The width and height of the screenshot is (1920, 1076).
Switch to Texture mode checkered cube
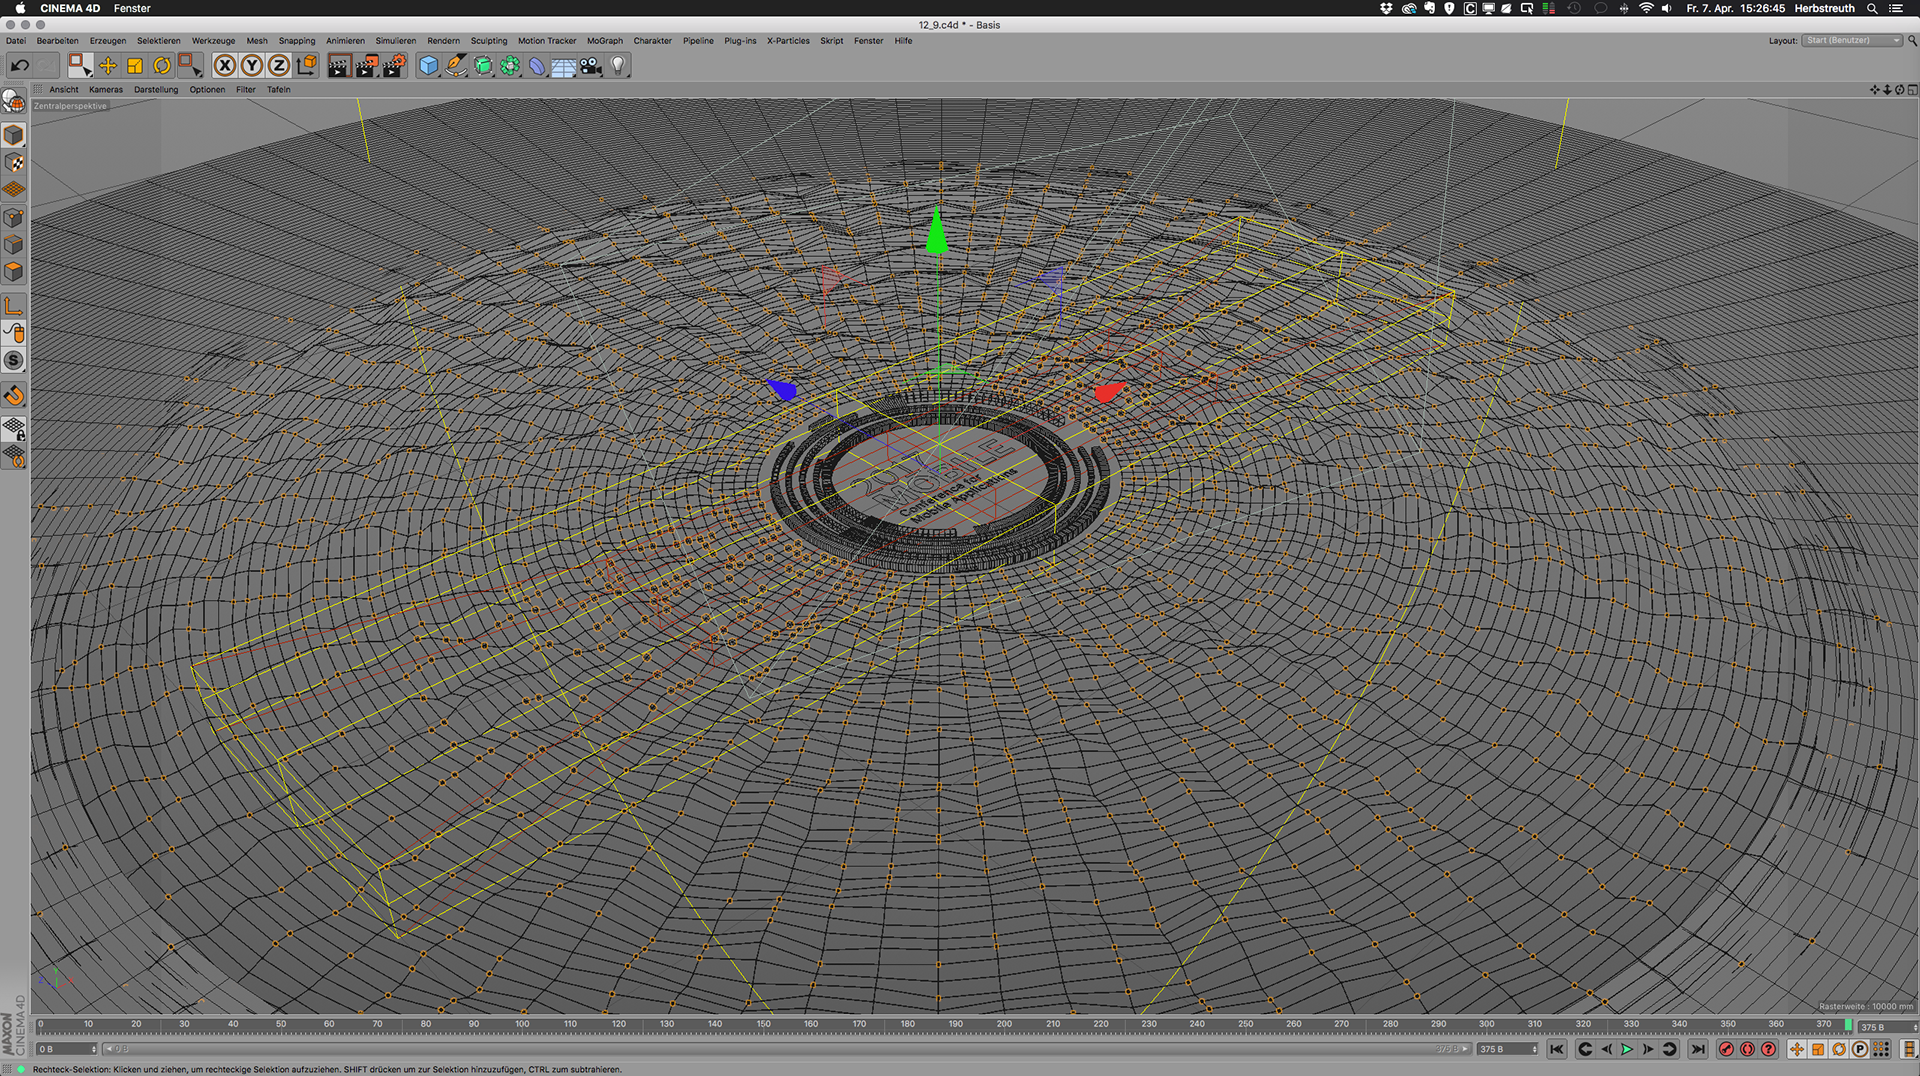(14, 162)
